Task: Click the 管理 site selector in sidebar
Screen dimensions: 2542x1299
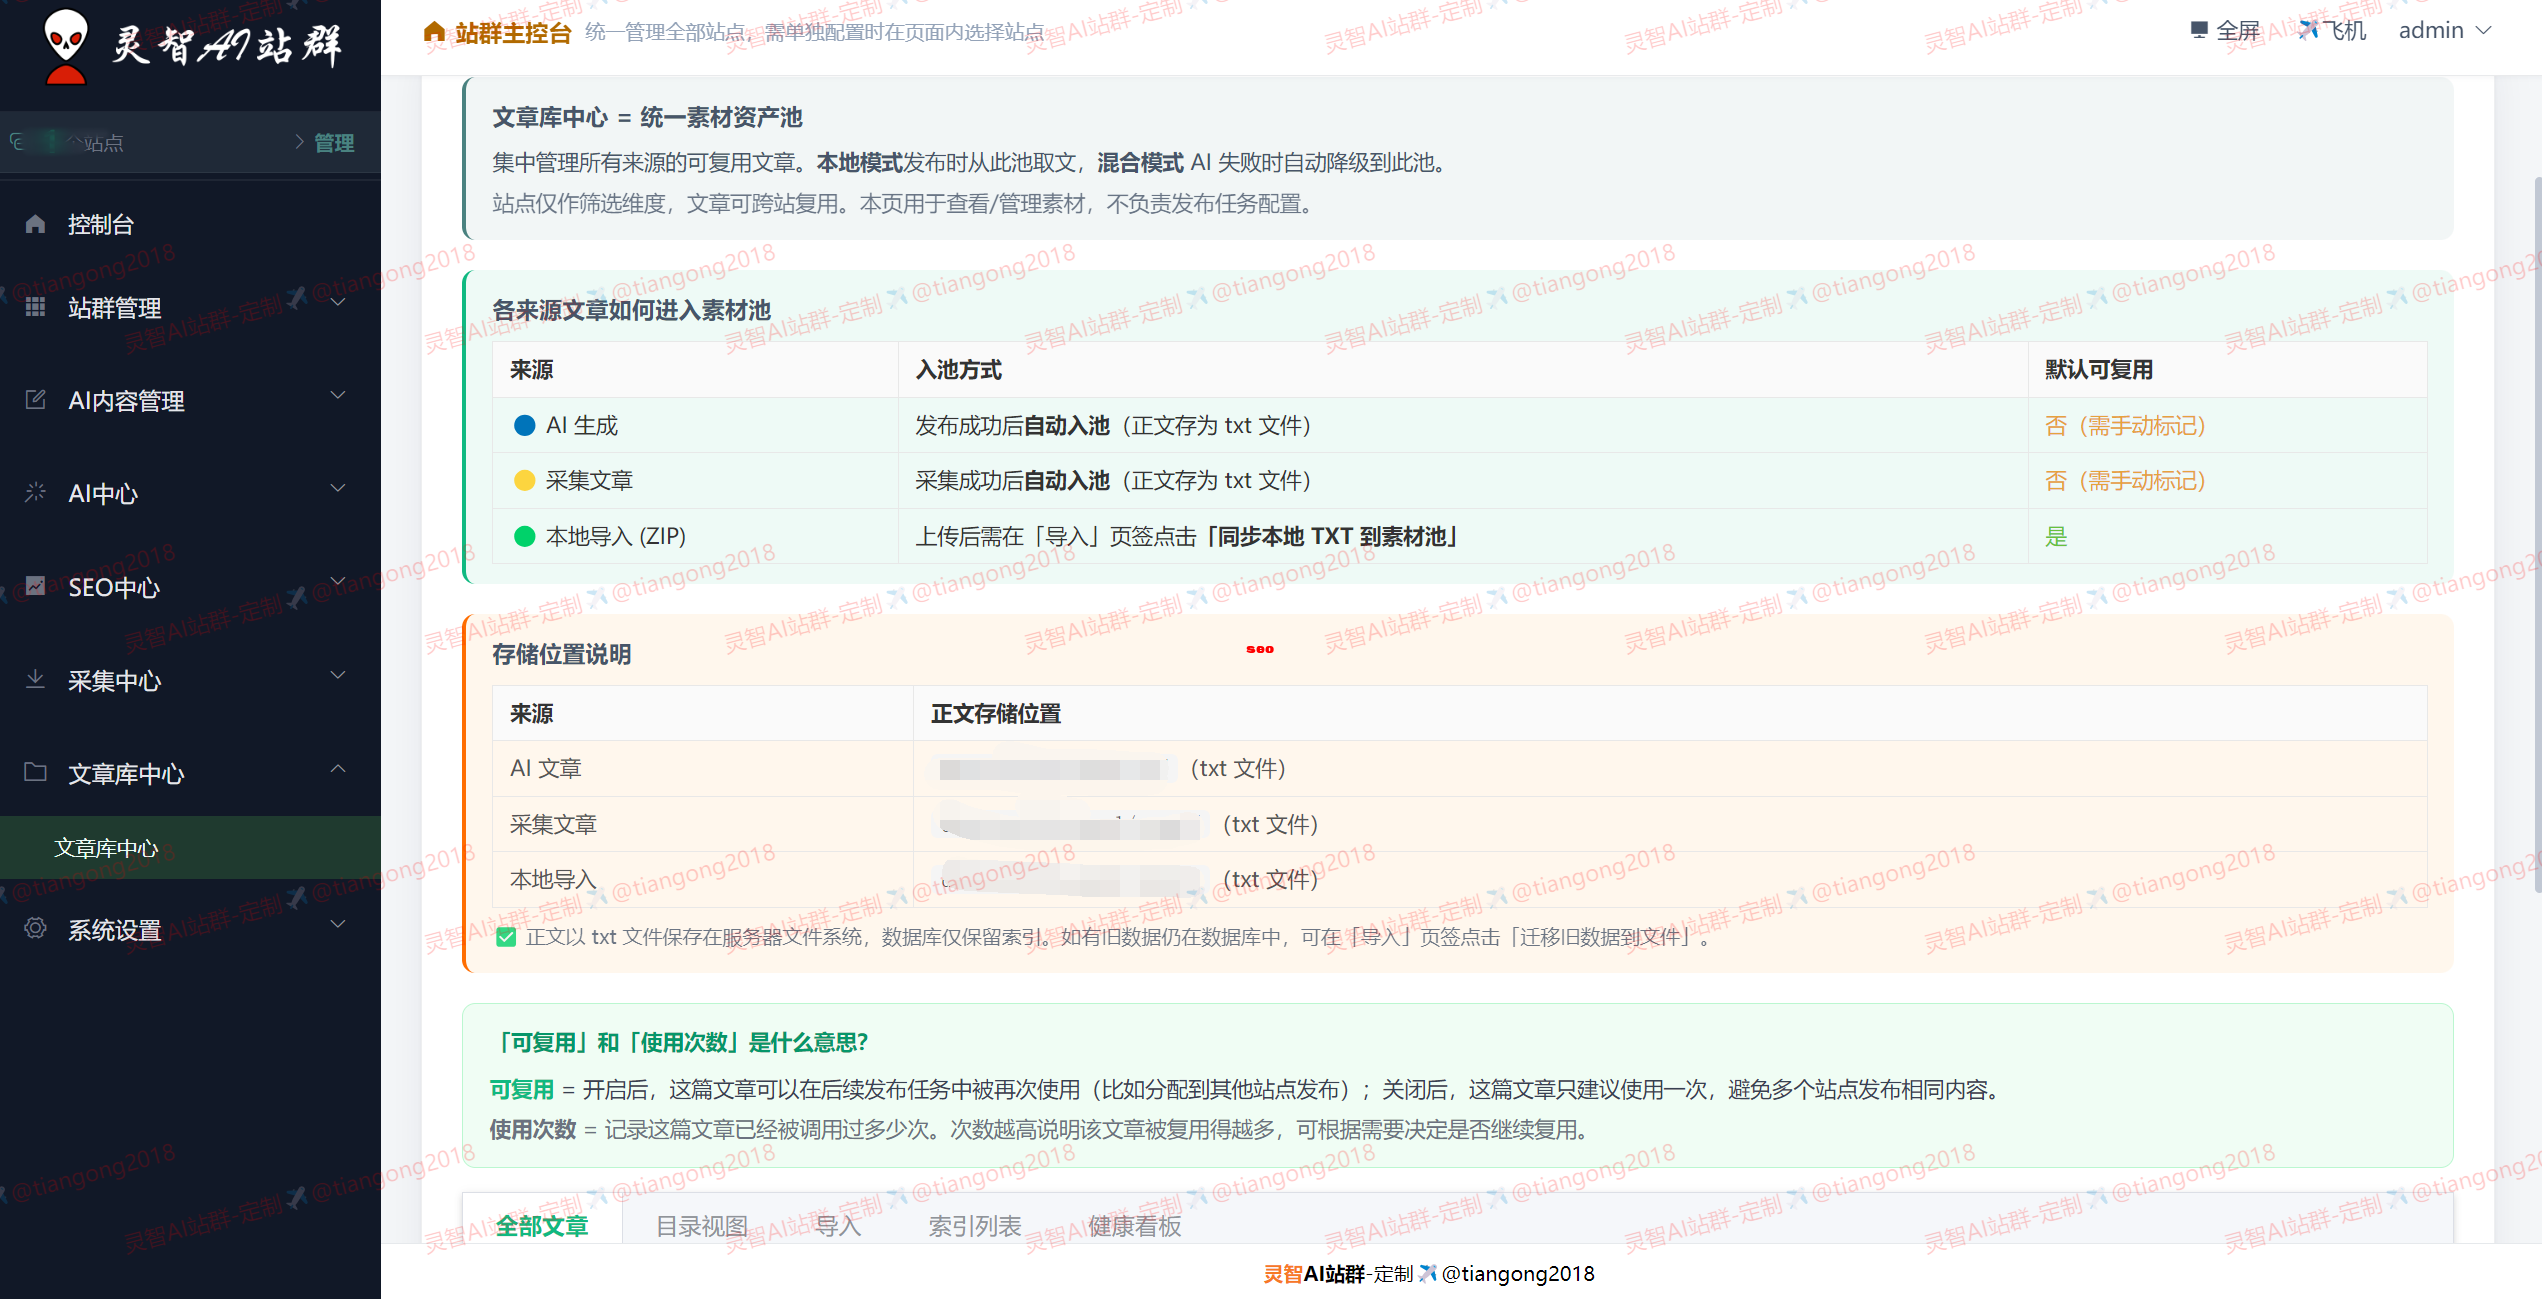Action: (x=333, y=143)
